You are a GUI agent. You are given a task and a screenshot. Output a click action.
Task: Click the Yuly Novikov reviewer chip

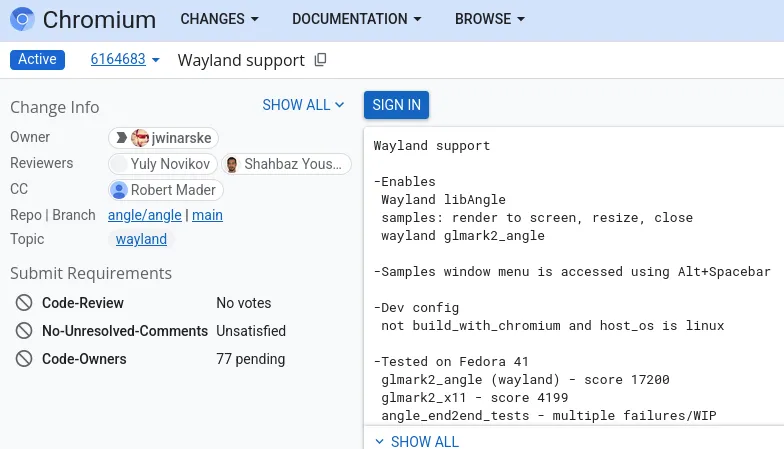tap(162, 164)
